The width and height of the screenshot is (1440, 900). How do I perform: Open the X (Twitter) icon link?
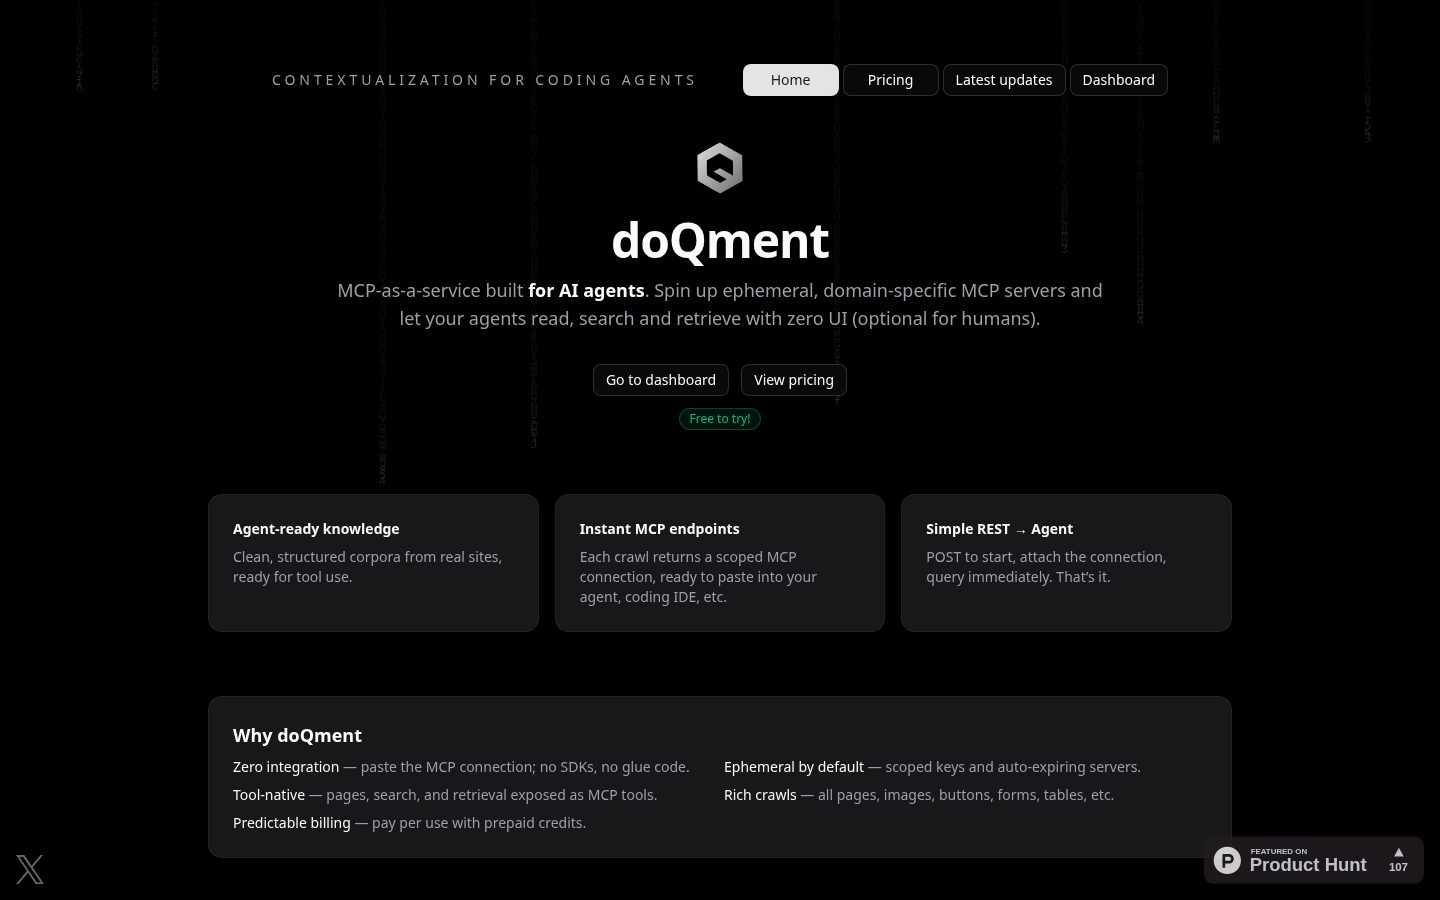click(x=30, y=869)
